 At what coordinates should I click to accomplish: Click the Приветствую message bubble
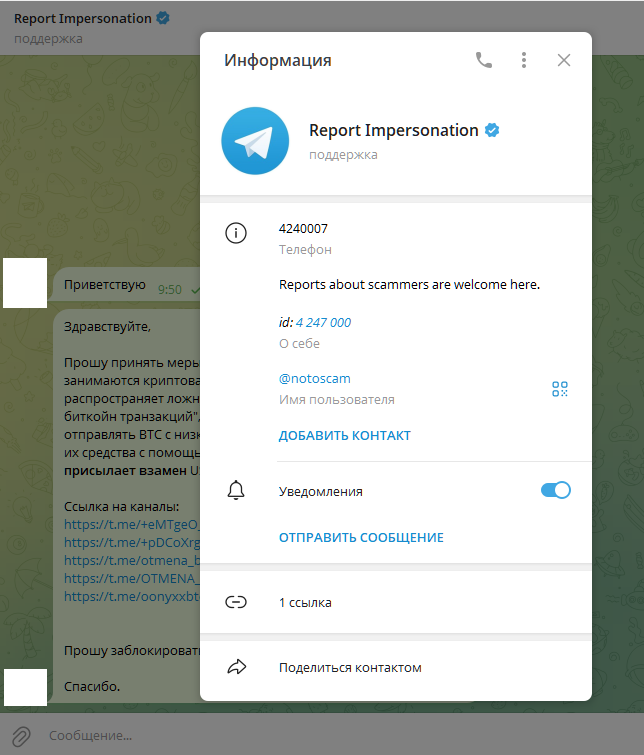pyautogui.click(x=126, y=285)
